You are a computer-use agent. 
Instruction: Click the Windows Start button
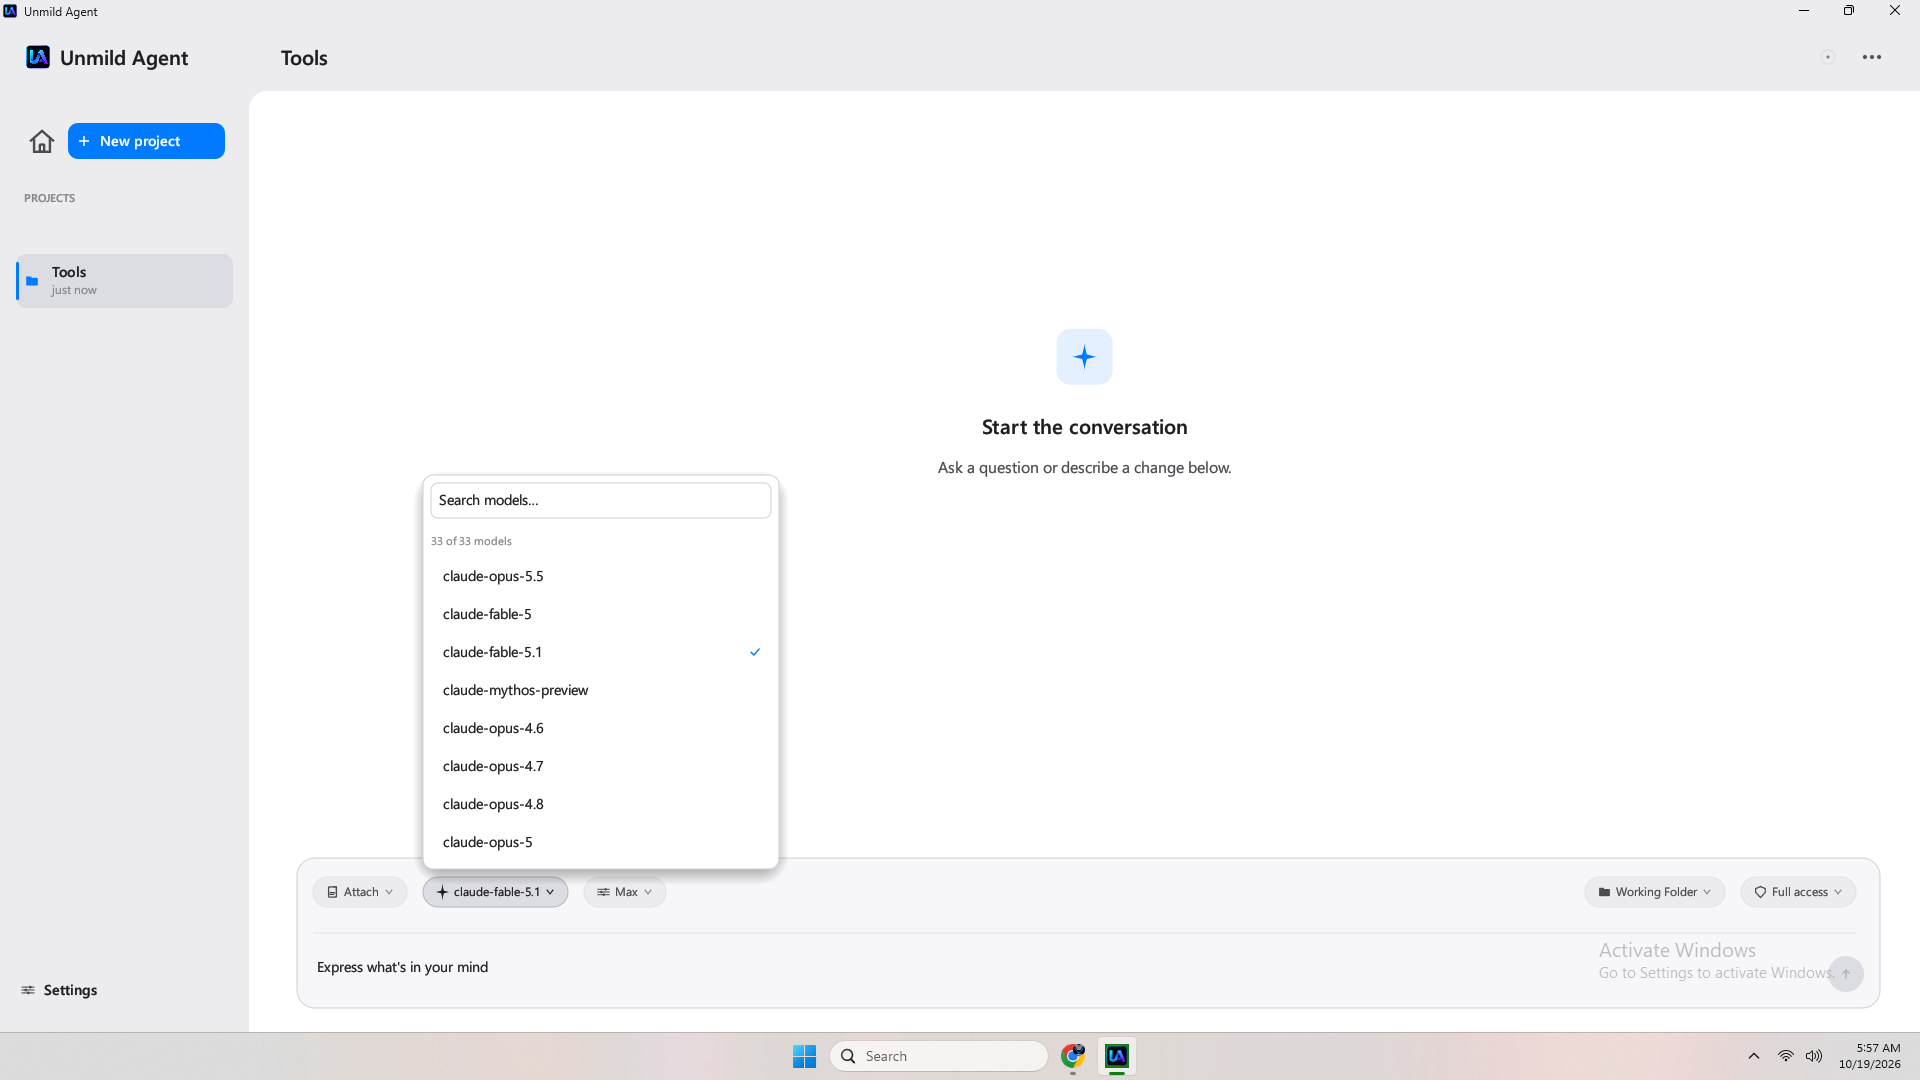[804, 1056]
